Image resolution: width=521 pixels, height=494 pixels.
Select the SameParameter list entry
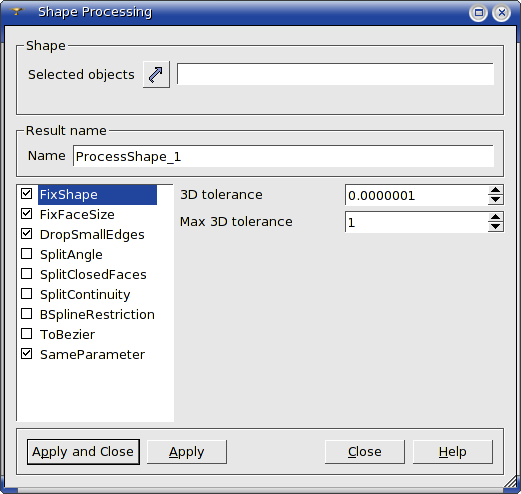pyautogui.click(x=92, y=355)
